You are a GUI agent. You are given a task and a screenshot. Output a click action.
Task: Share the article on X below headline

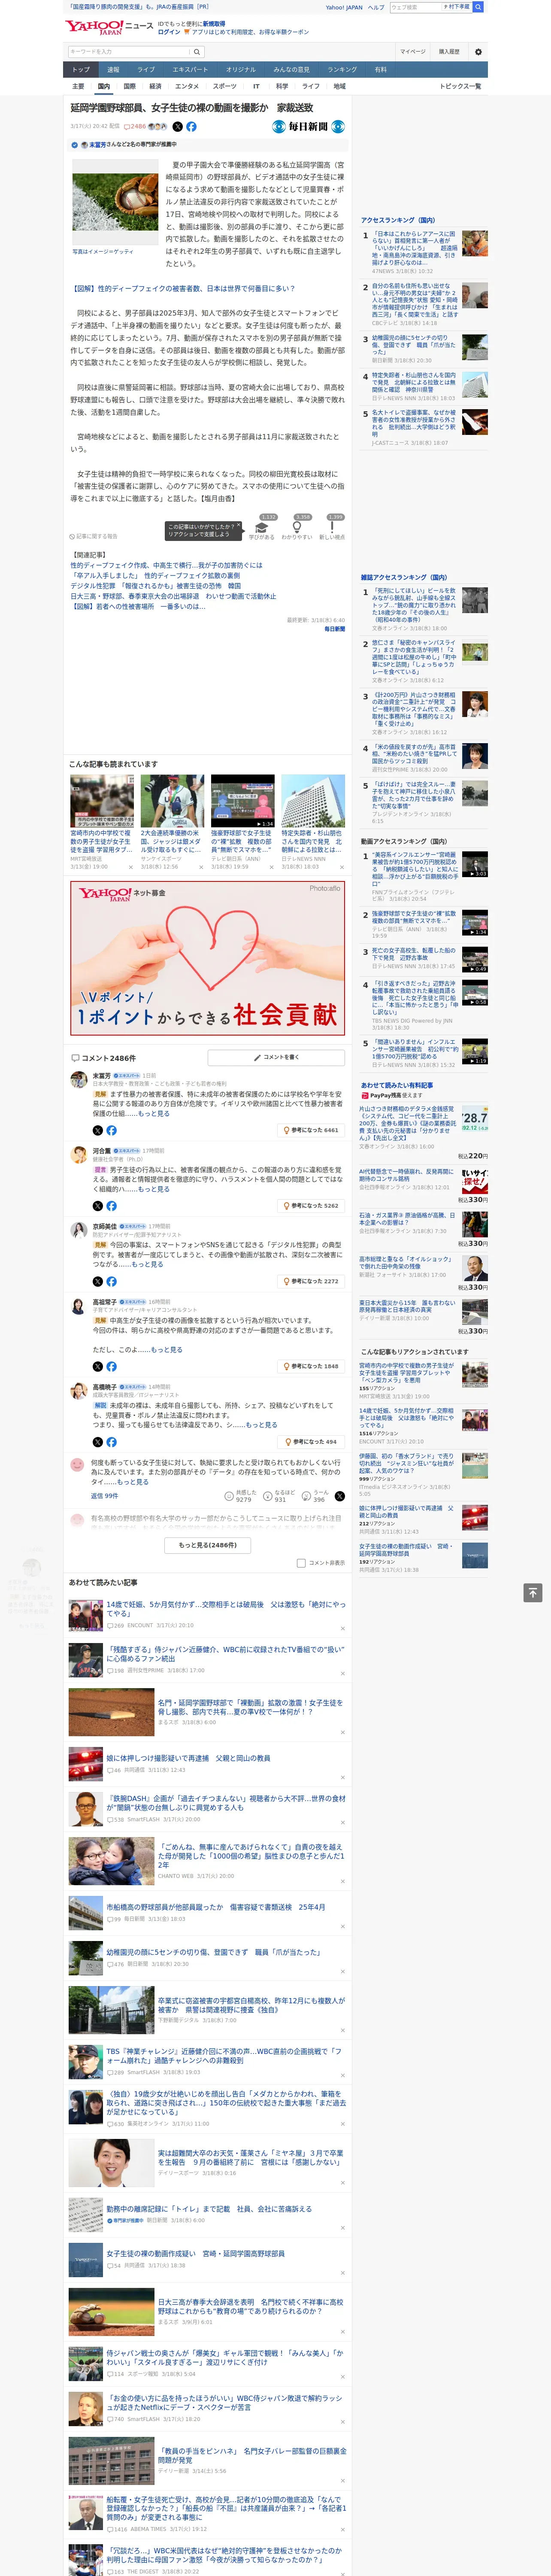pos(178,127)
